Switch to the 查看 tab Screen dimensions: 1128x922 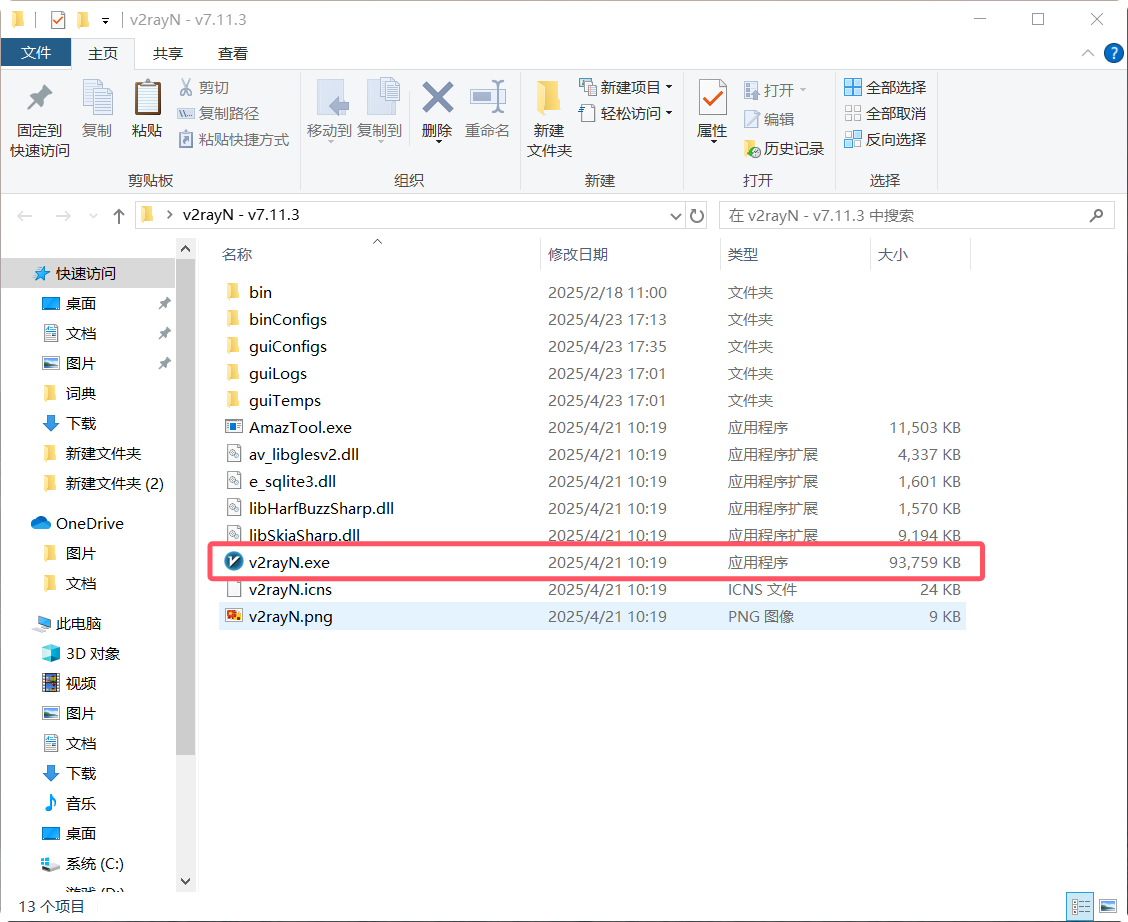(x=233, y=53)
